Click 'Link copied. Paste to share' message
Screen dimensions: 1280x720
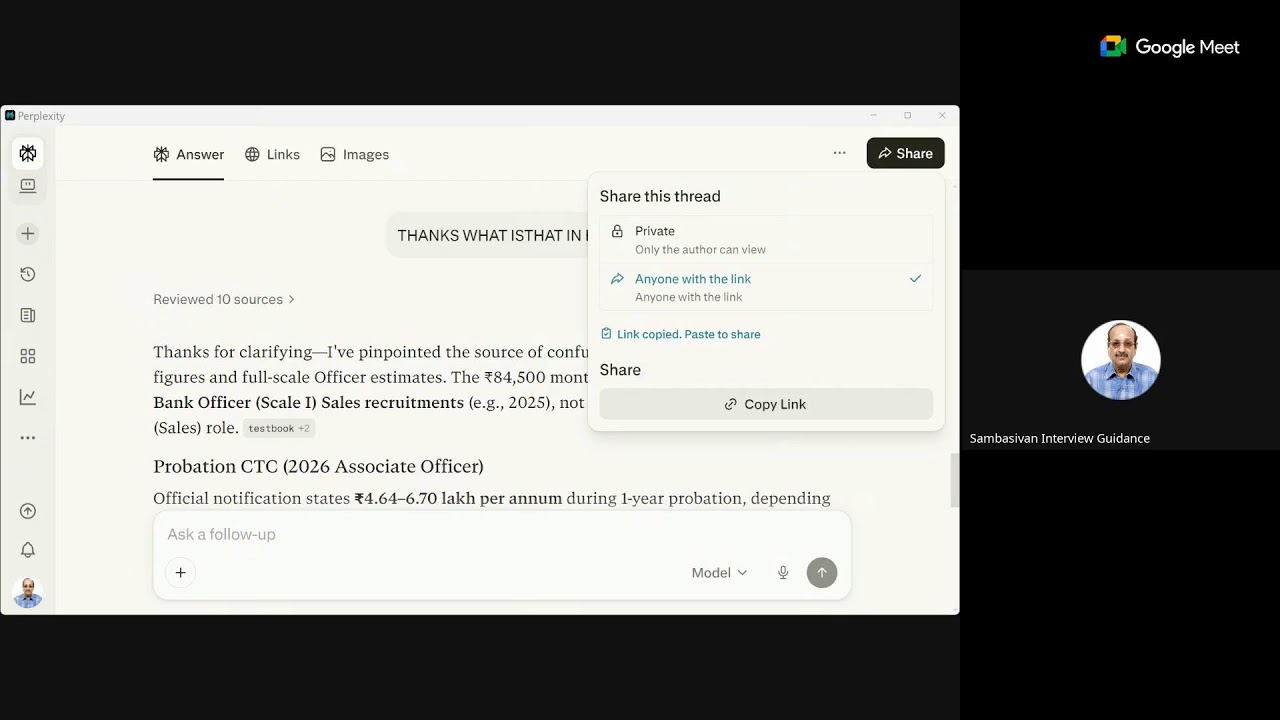coord(680,334)
